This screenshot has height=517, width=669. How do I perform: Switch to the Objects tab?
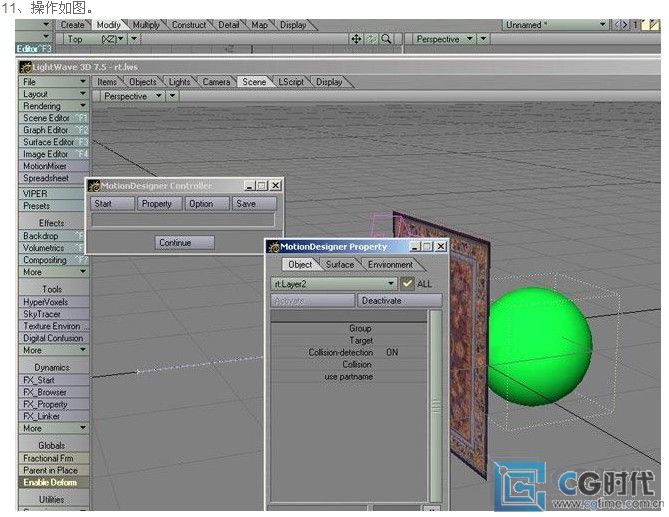143,82
